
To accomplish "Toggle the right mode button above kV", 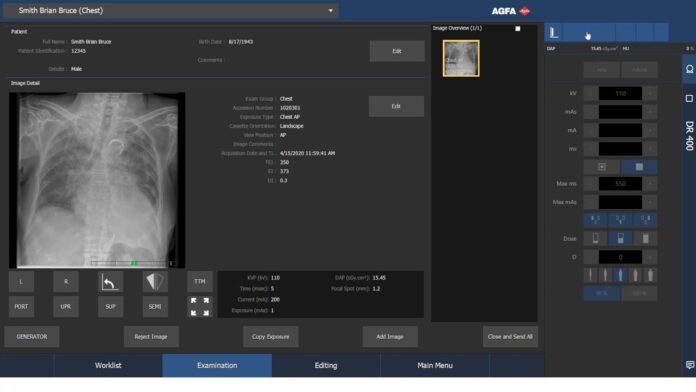I will [x=640, y=70].
